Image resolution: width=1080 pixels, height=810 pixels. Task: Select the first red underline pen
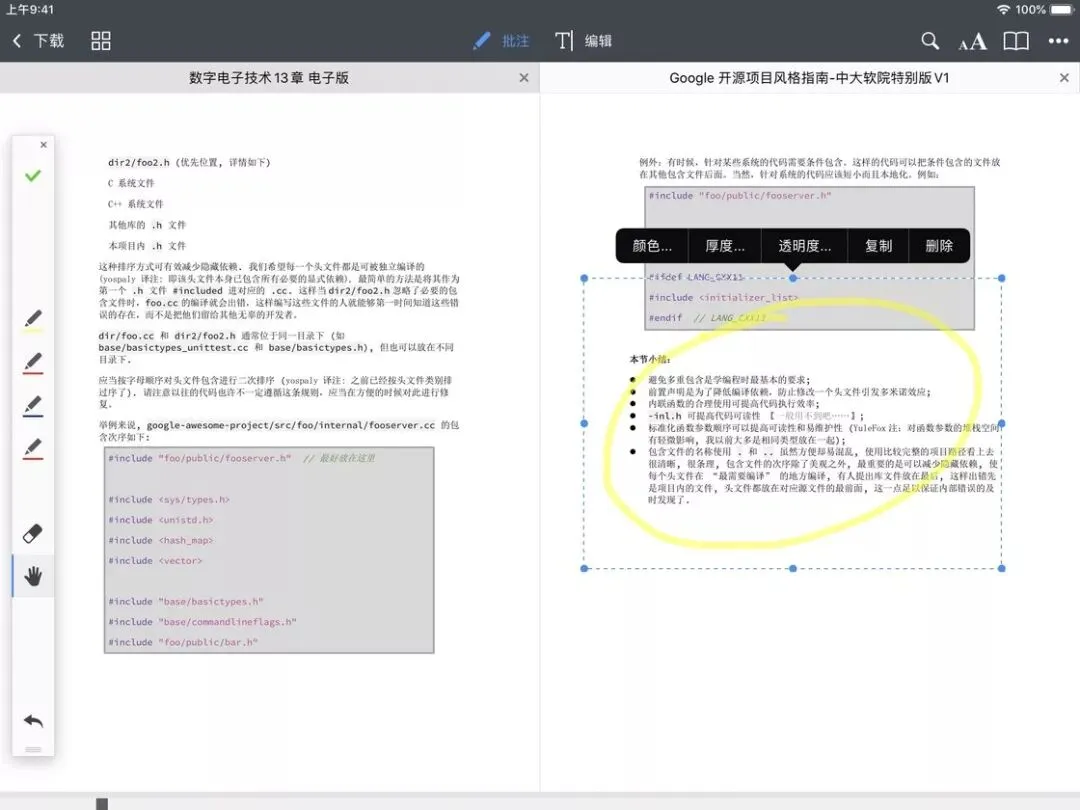click(x=32, y=363)
